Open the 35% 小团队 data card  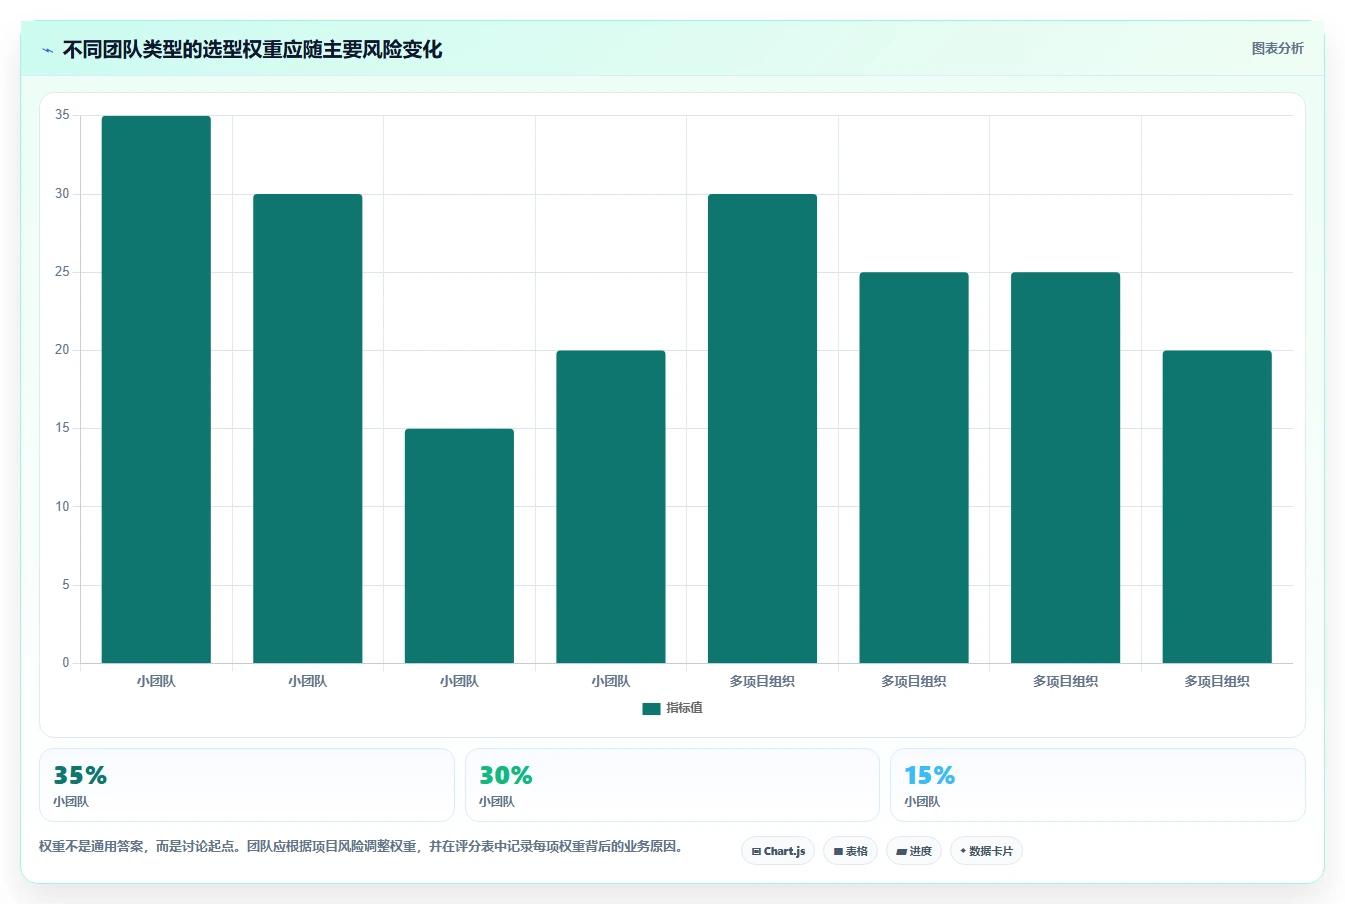click(246, 785)
